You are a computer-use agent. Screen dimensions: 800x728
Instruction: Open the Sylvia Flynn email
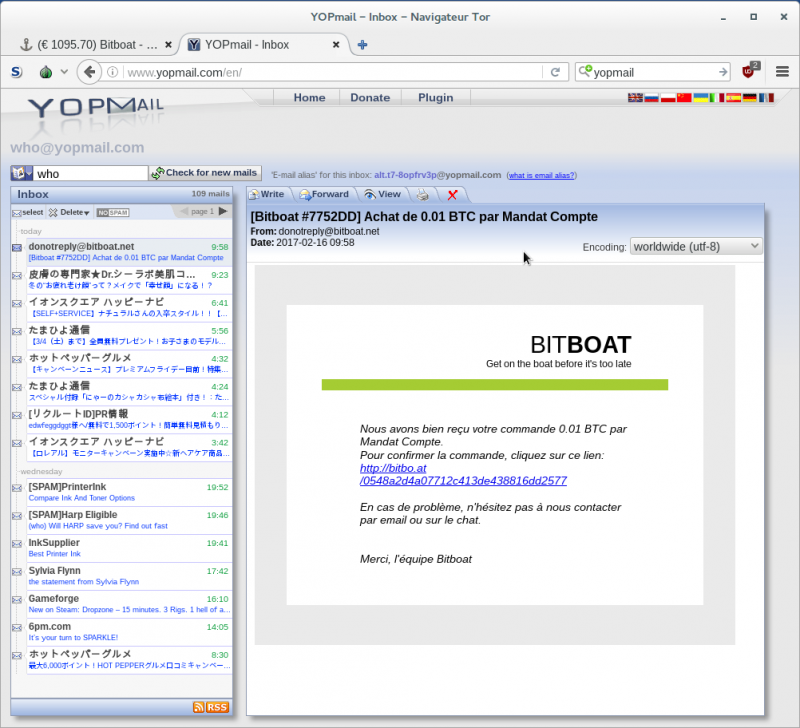click(x=129, y=576)
